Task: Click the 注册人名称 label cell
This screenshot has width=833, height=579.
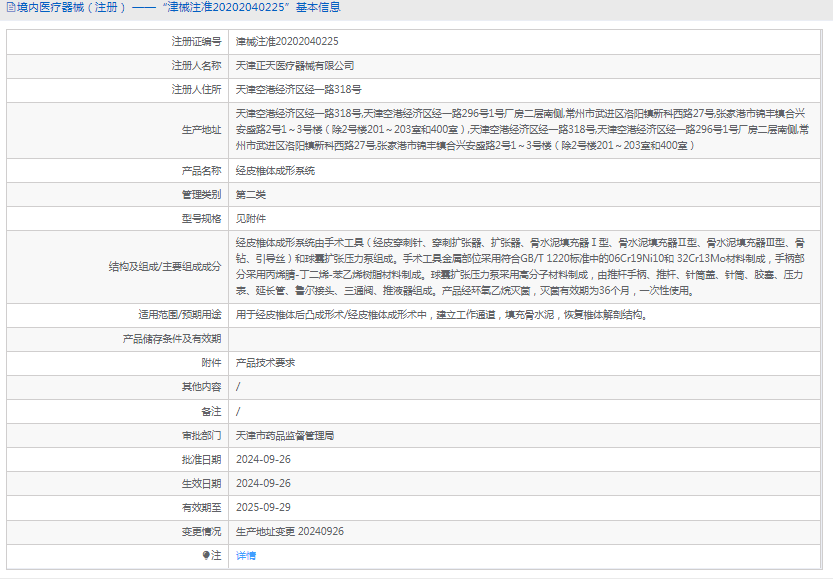Action: pyautogui.click(x=118, y=66)
